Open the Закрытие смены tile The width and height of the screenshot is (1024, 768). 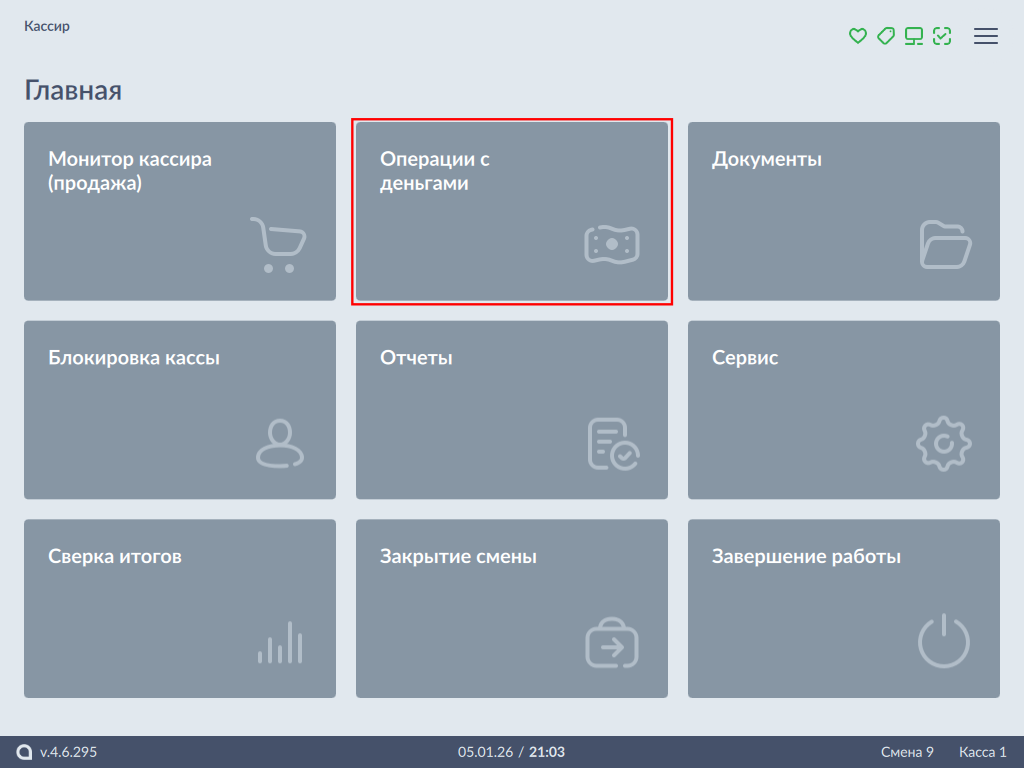(512, 609)
